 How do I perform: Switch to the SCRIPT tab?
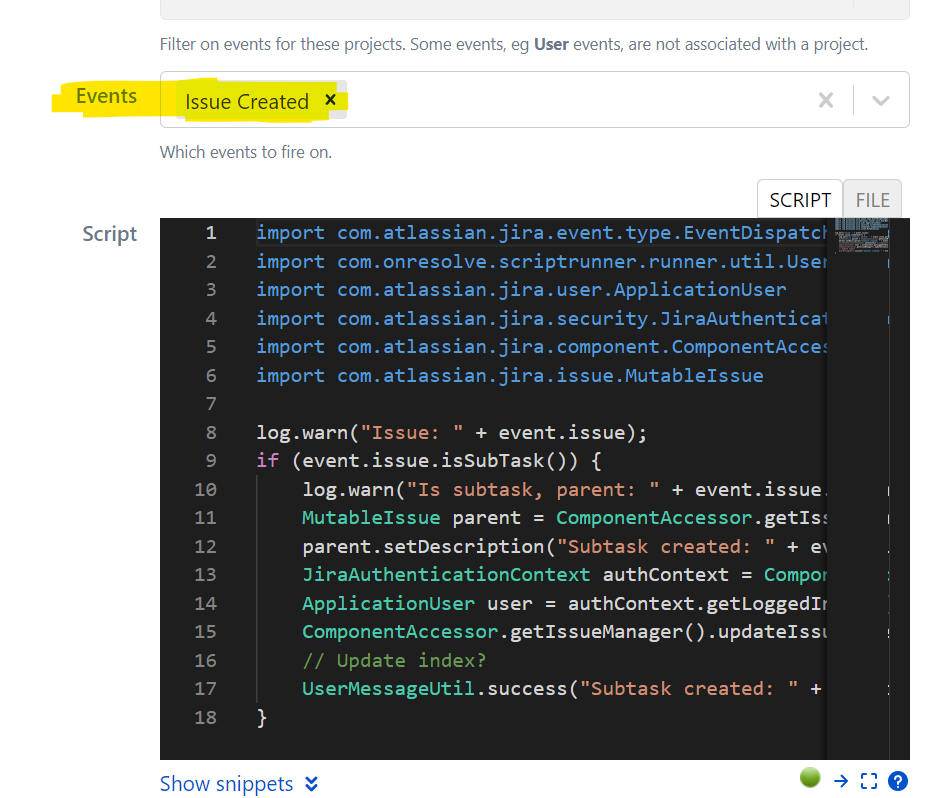pos(799,200)
